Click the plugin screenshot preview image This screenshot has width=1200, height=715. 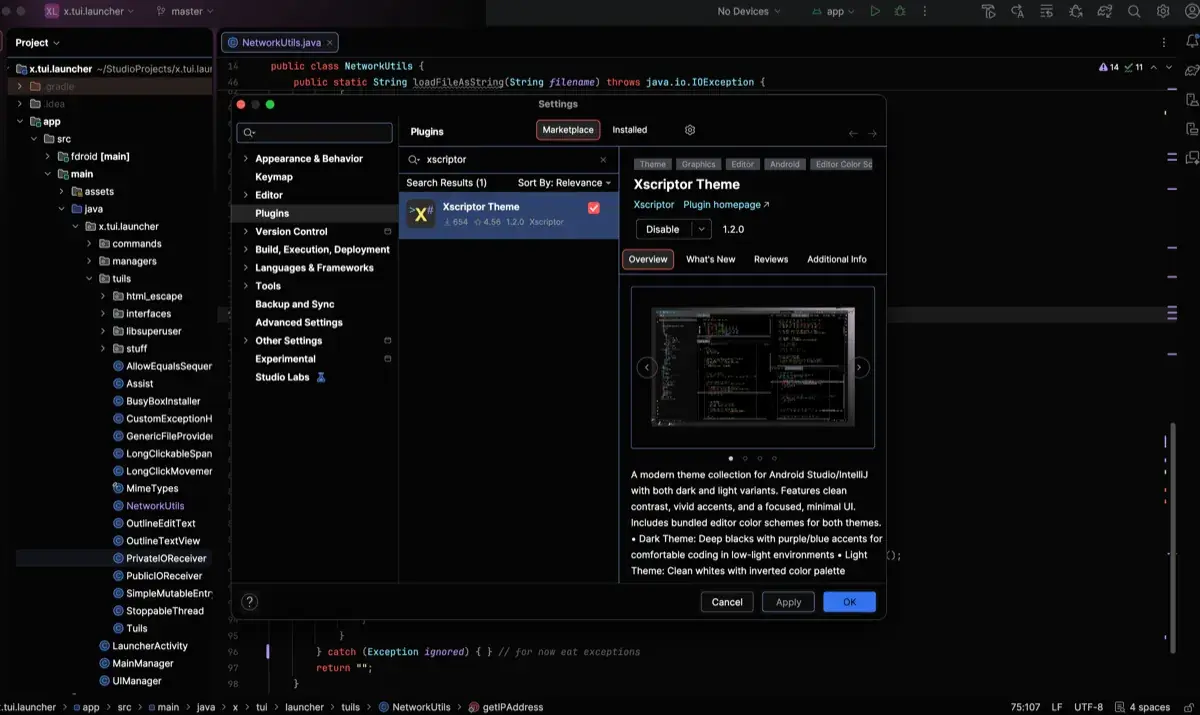tap(753, 368)
